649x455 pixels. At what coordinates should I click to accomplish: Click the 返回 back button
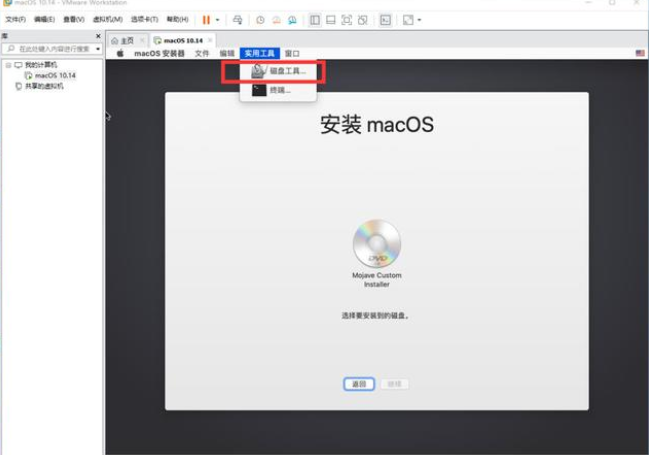pyautogui.click(x=359, y=384)
